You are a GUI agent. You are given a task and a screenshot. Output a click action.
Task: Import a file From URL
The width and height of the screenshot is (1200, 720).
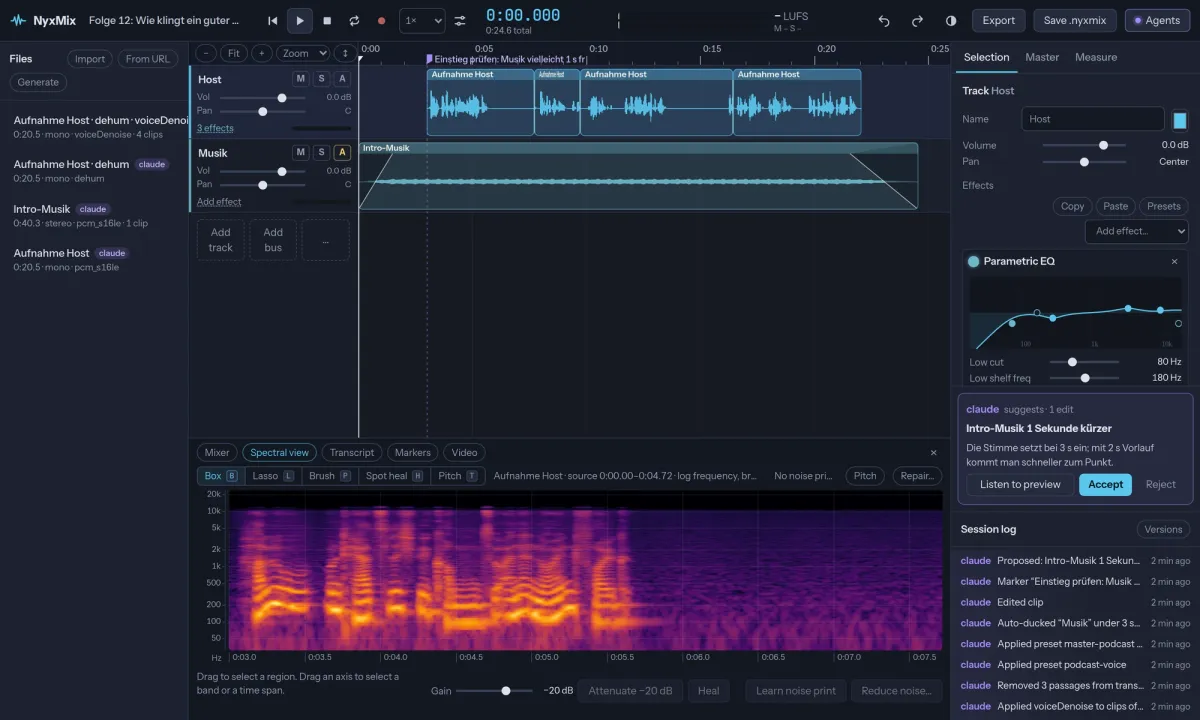click(147, 59)
